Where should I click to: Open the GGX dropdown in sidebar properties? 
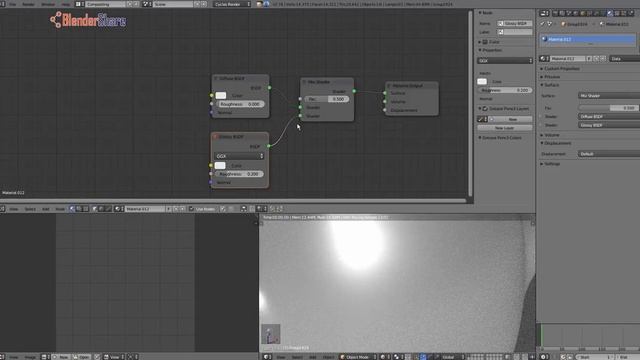(x=505, y=60)
